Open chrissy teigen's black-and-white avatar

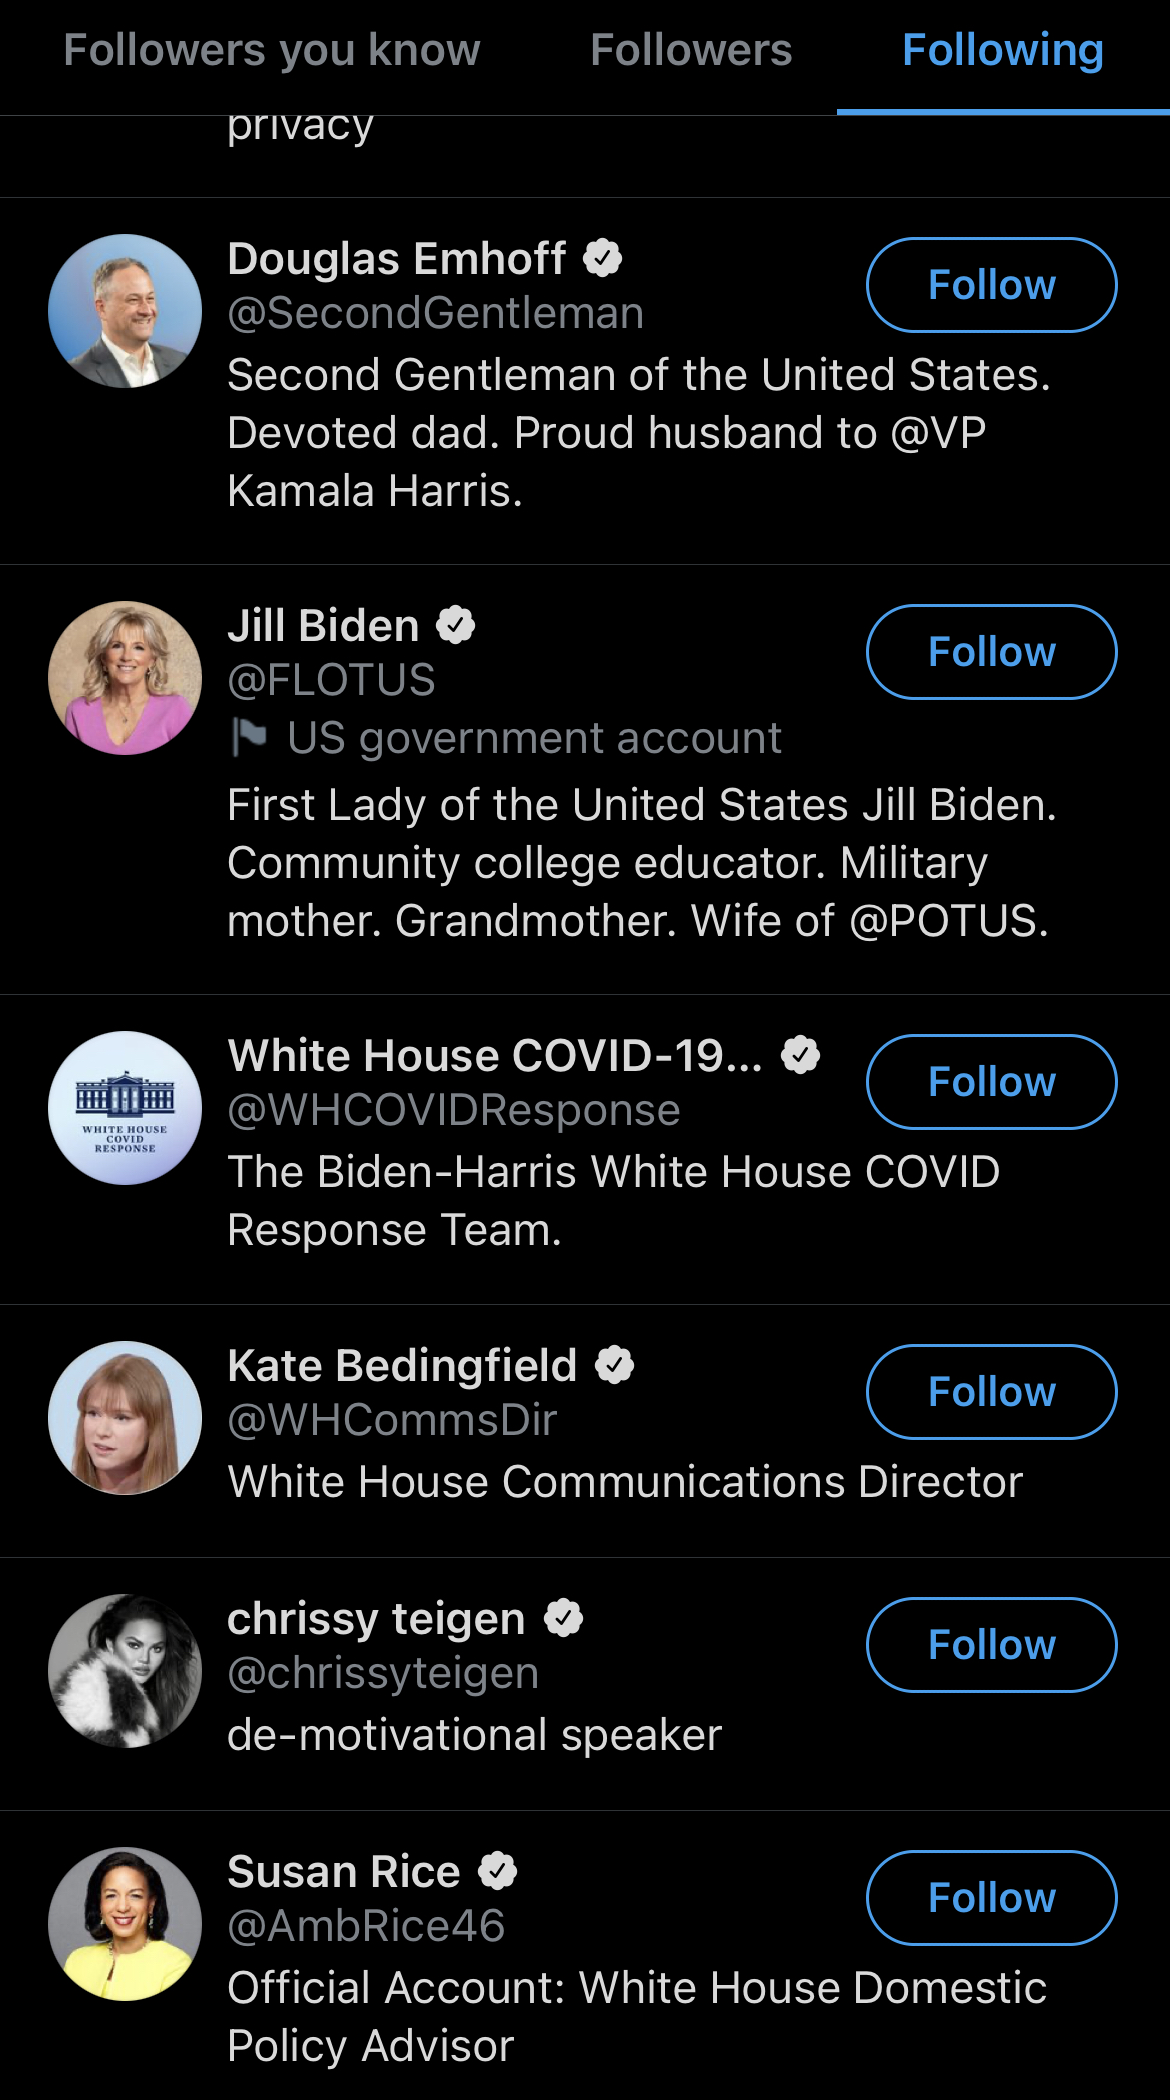pos(125,1671)
